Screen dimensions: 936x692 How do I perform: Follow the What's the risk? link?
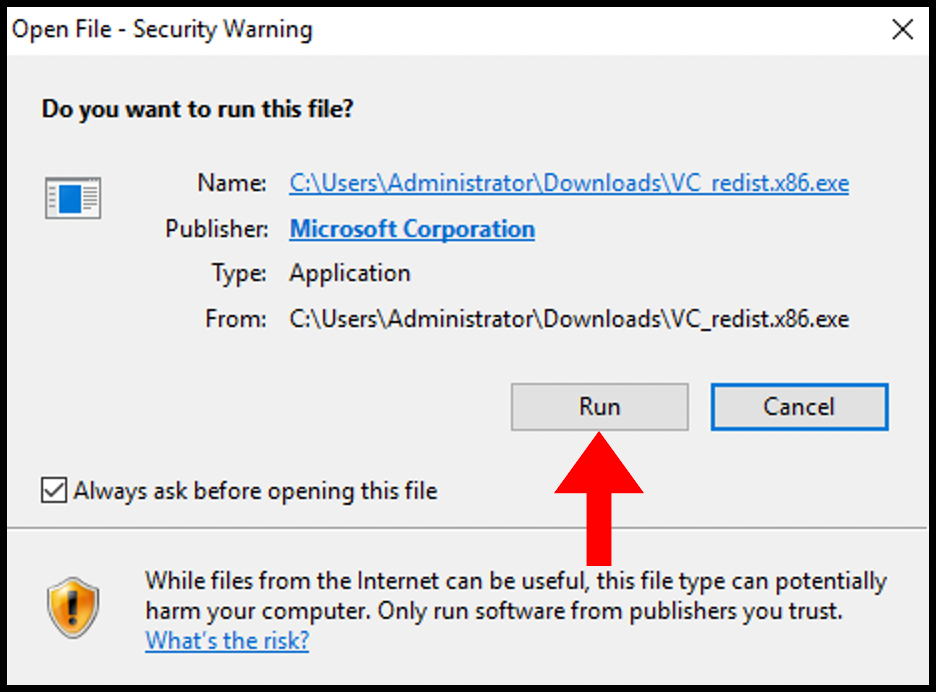click(227, 640)
